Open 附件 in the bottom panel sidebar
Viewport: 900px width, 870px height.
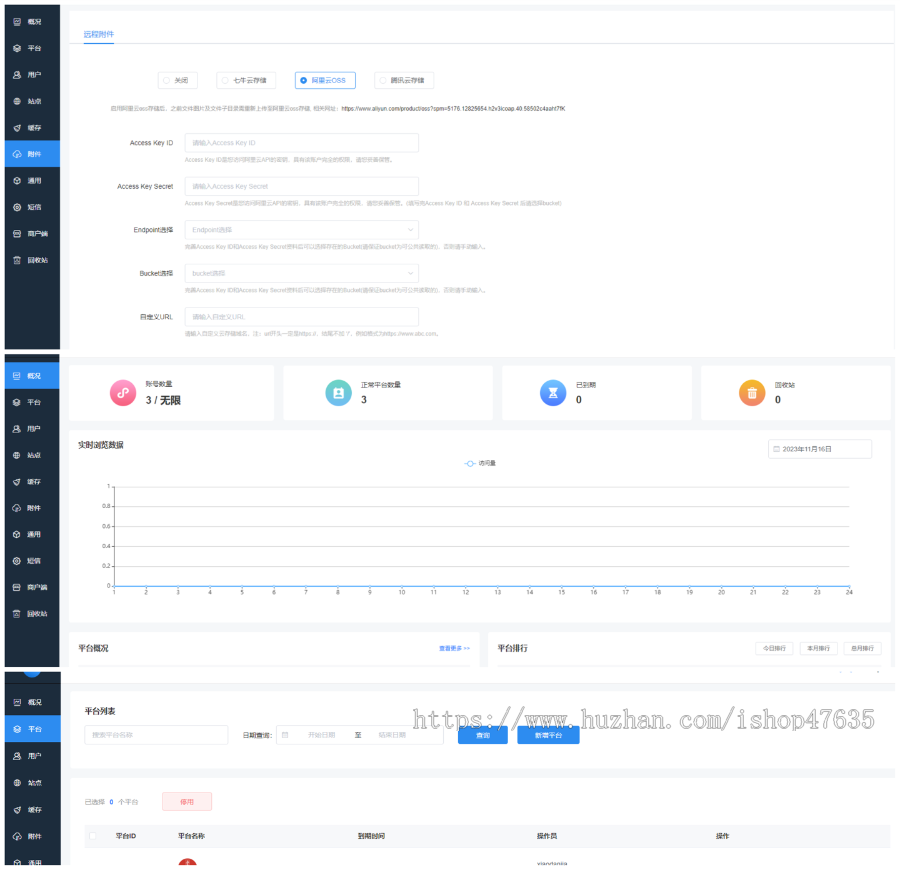(x=32, y=836)
